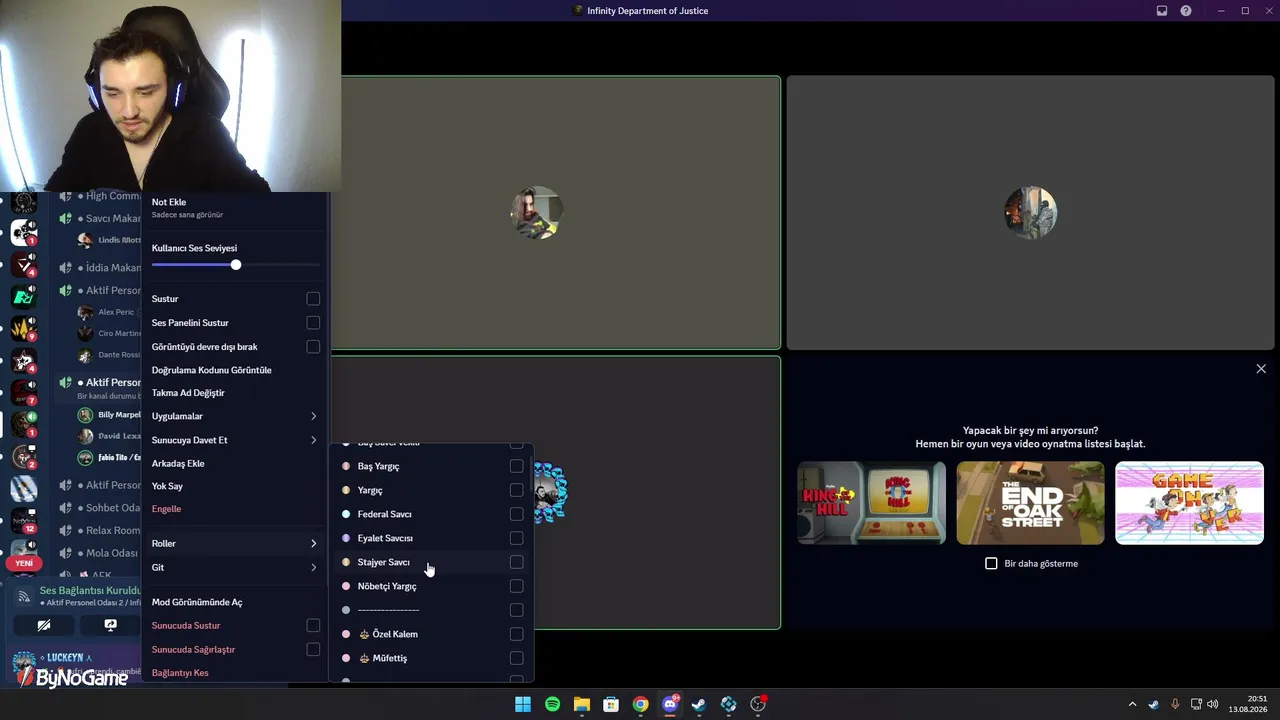The width and height of the screenshot is (1280, 720).
Task: Check the Yargıç role checkbox
Action: coord(516,490)
